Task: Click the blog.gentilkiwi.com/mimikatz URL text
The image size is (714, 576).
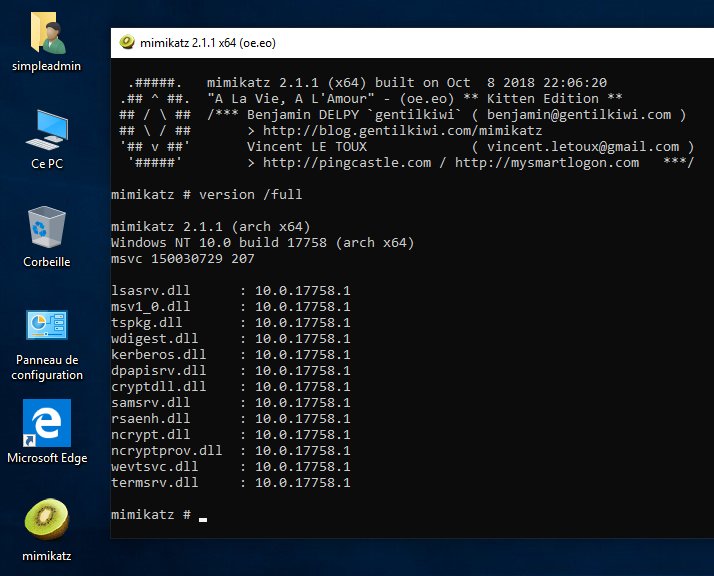Action: tap(403, 131)
